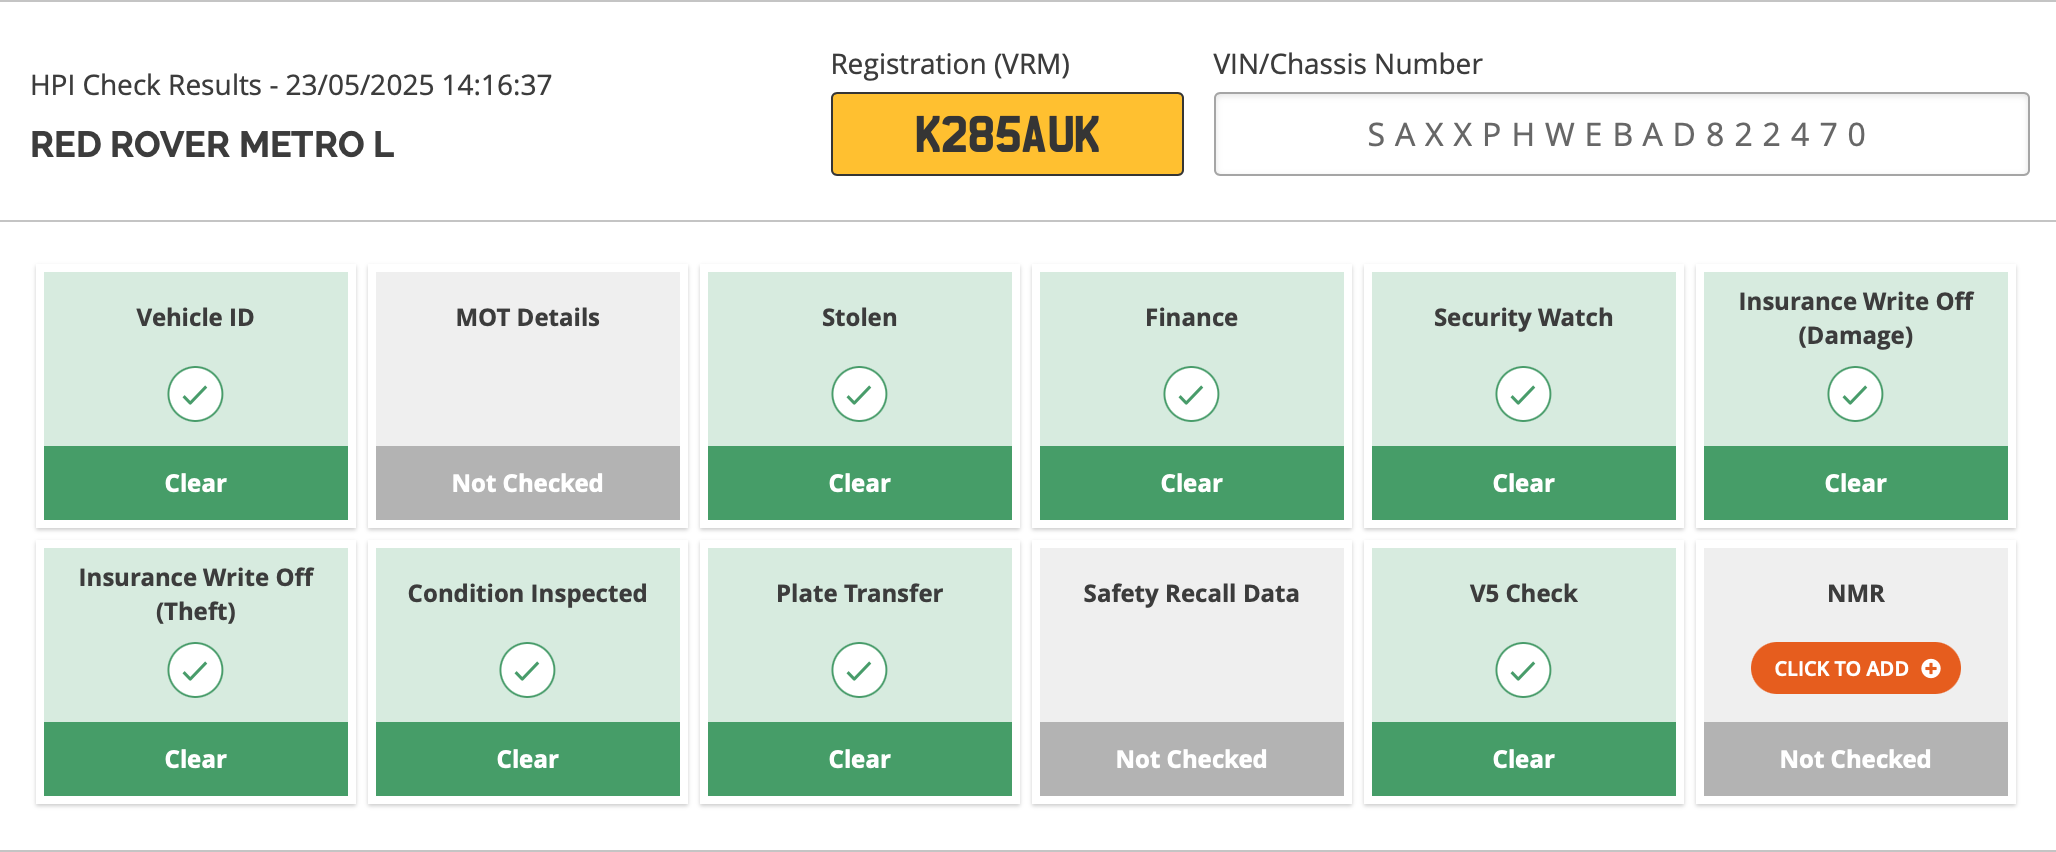This screenshot has height=852, width=2056.
Task: Click the V5 Check tick icon
Action: 1523,670
